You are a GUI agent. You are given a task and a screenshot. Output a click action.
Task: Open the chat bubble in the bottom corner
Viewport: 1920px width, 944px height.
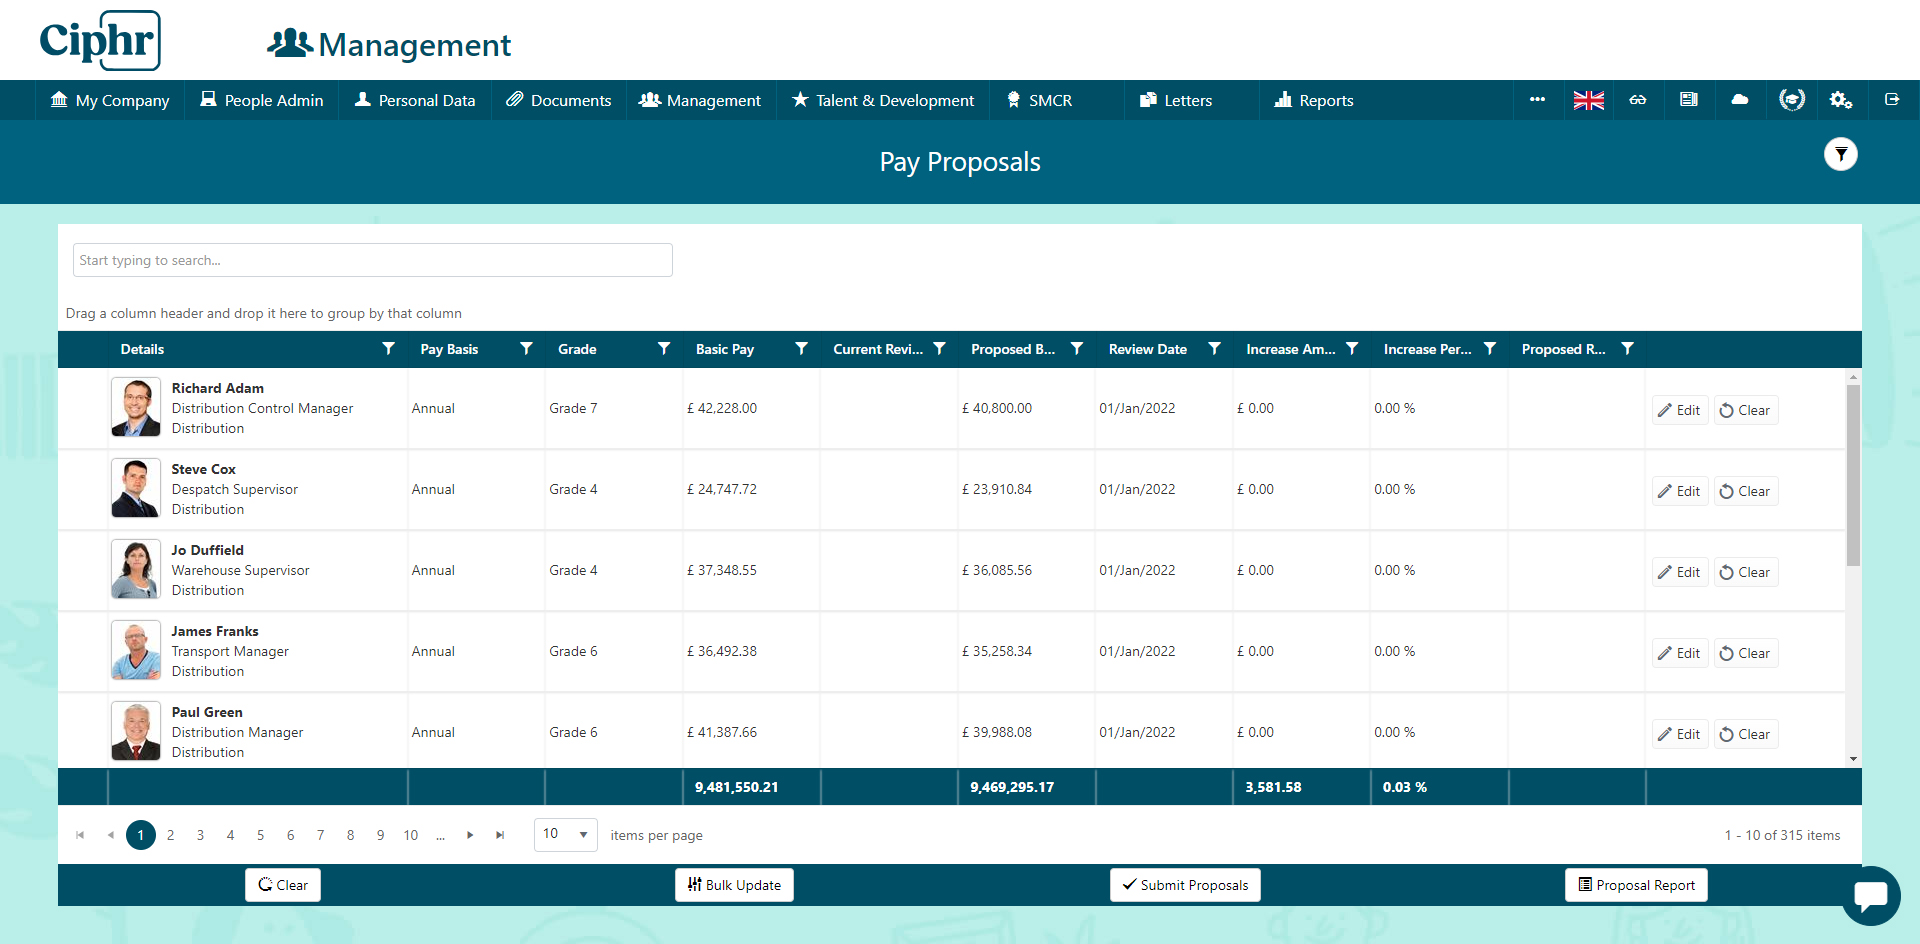tap(1872, 896)
